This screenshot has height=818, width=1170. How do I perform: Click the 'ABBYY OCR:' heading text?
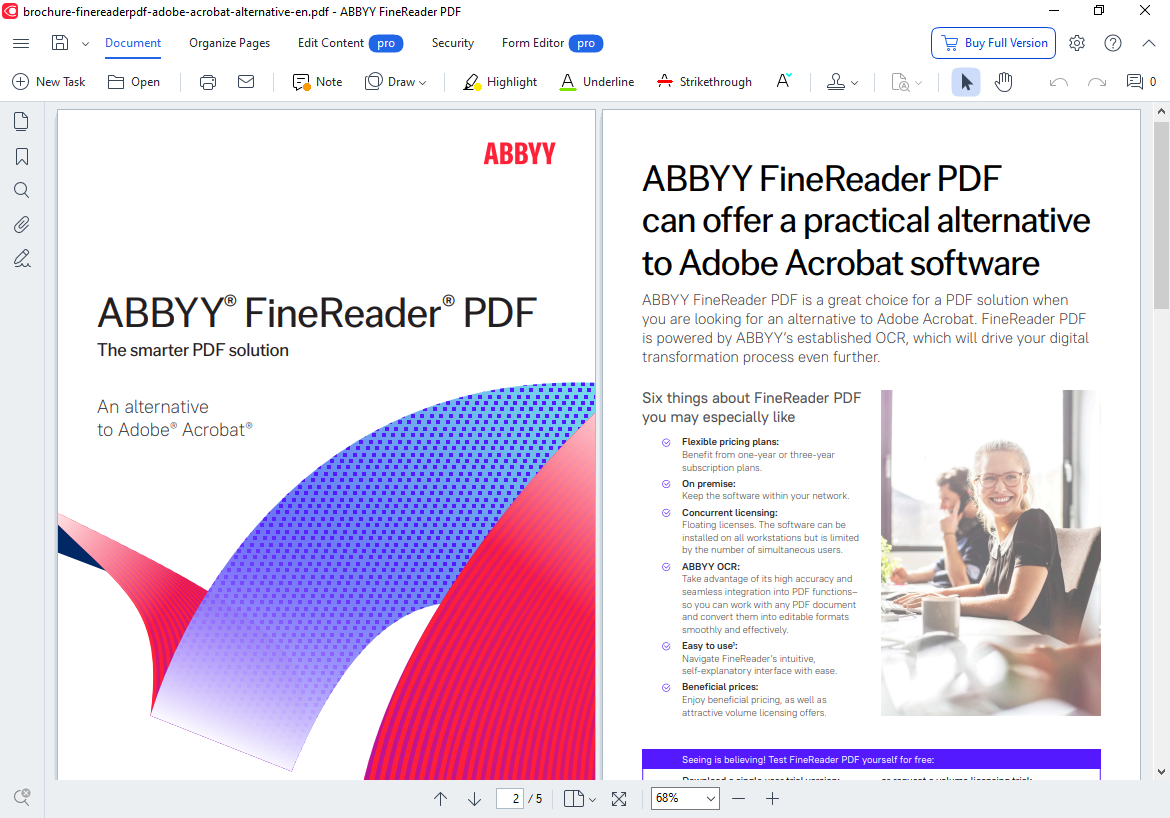tap(710, 566)
